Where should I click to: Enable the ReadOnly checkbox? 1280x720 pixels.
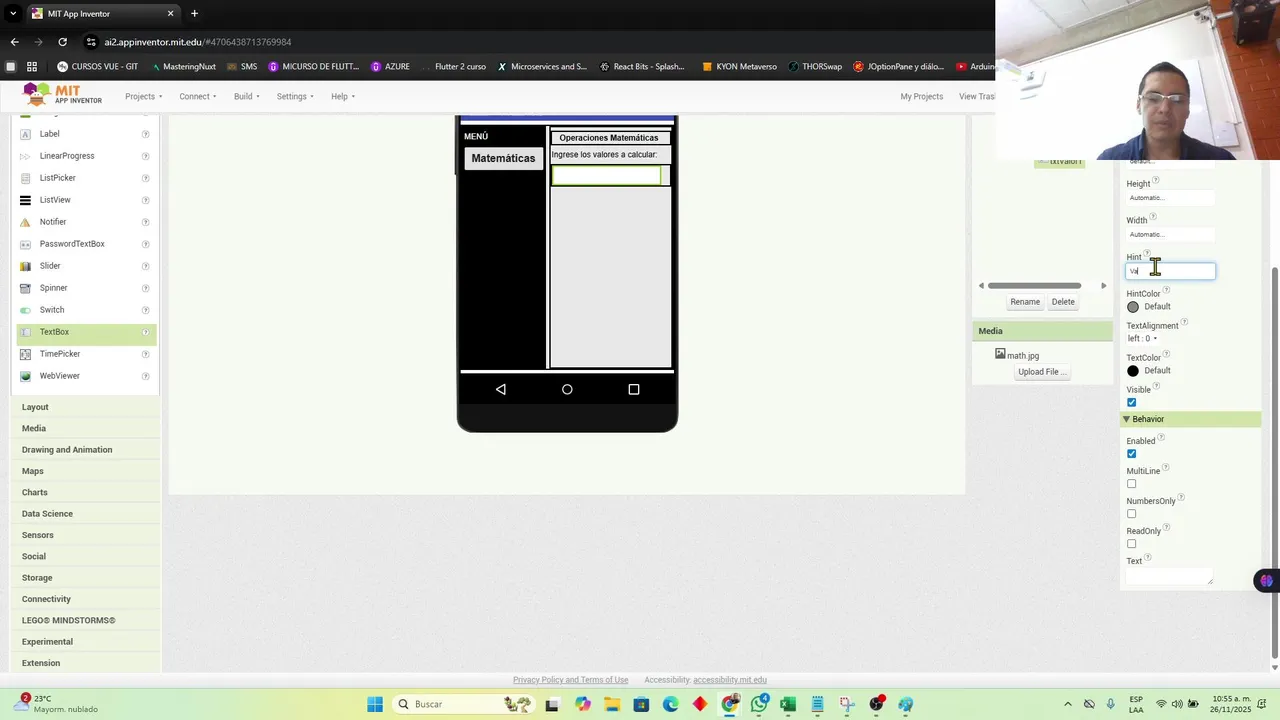pos(1132,544)
